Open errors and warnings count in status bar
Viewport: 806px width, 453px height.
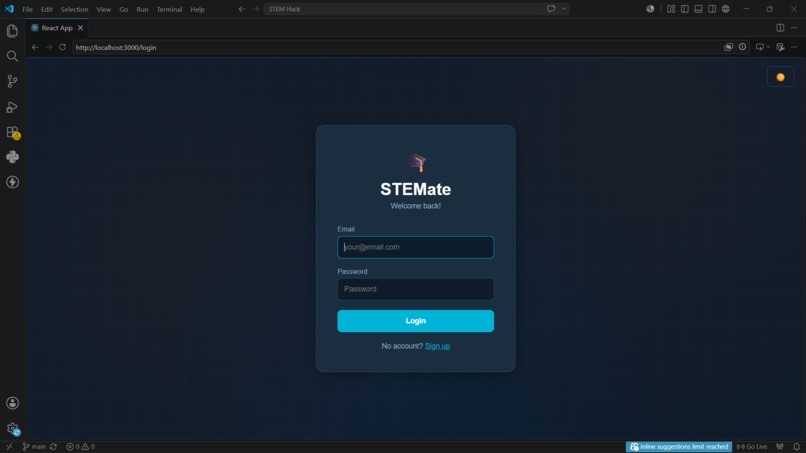tap(80, 447)
